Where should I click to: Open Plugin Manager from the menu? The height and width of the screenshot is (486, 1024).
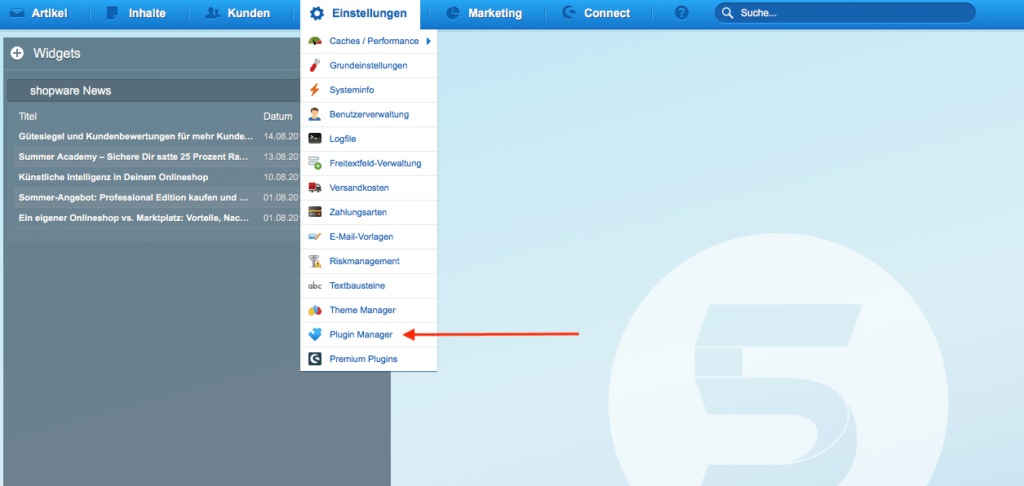(x=368, y=335)
